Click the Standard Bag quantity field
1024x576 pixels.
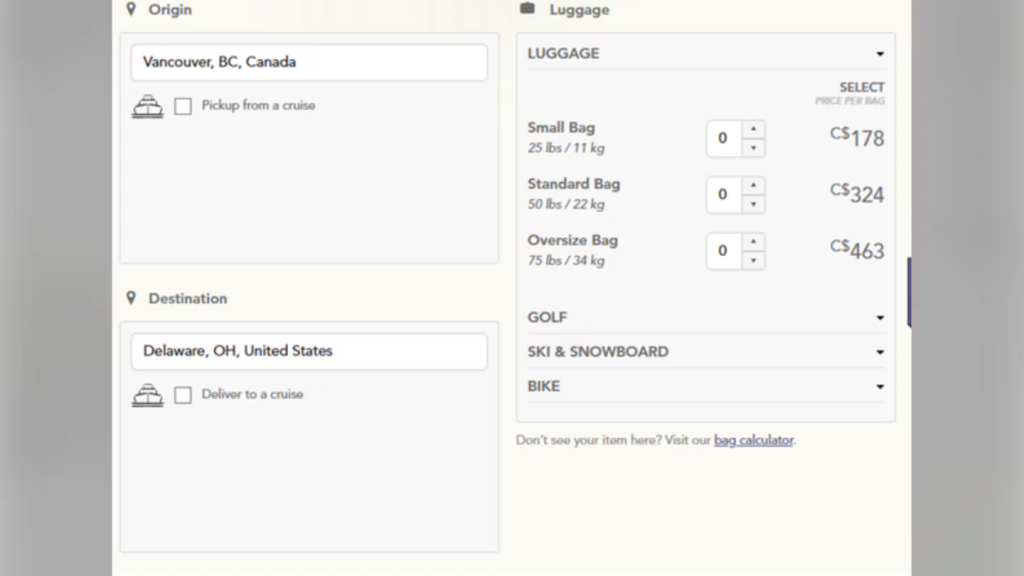point(724,195)
